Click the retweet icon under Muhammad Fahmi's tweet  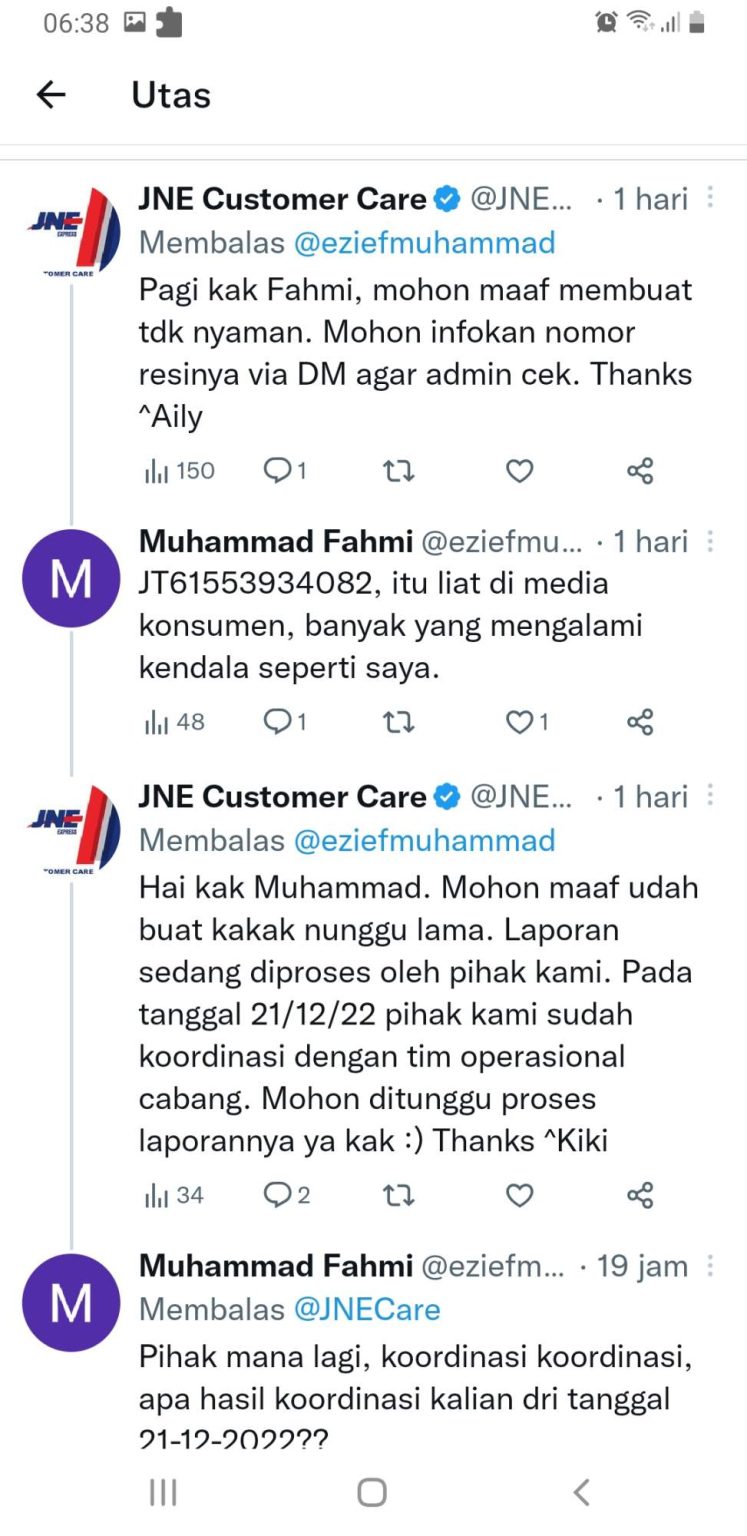pos(398,721)
